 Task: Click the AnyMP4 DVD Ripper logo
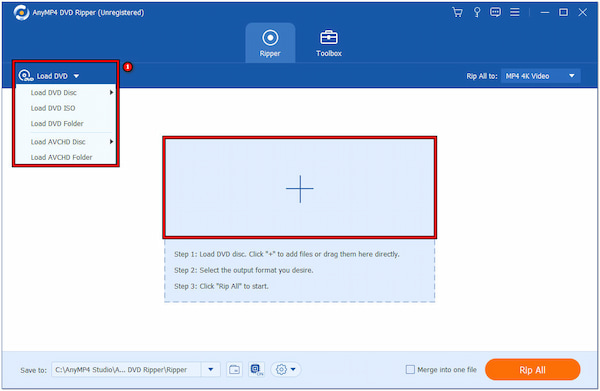(x=21, y=13)
